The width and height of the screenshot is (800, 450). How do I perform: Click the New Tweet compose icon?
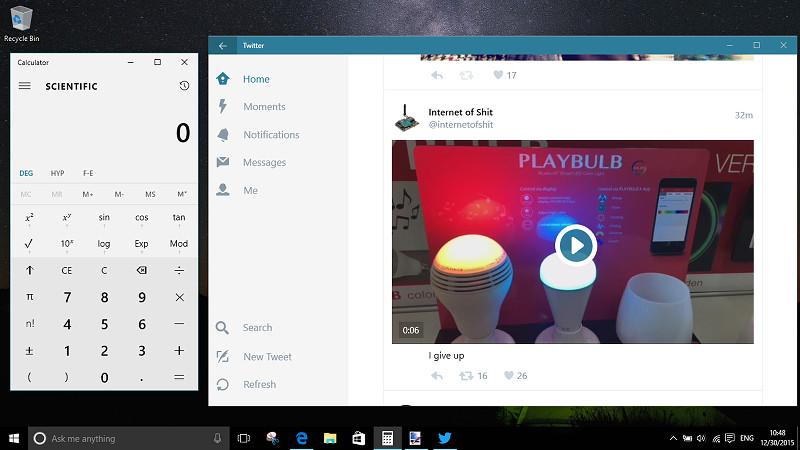pos(222,356)
